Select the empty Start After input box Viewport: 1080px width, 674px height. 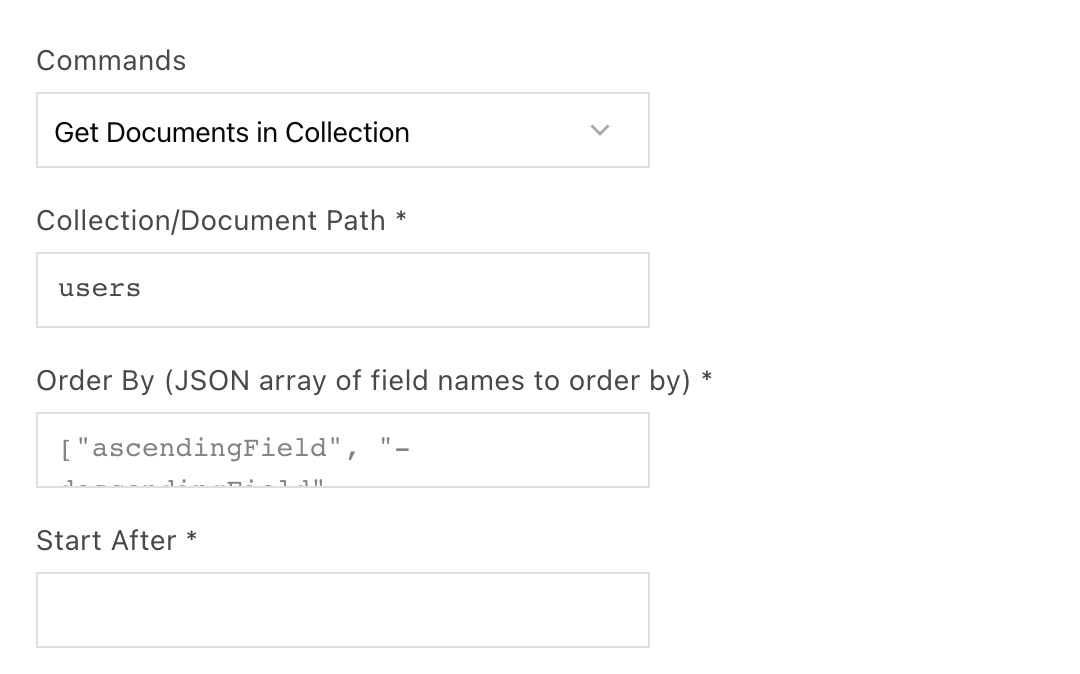coord(343,610)
